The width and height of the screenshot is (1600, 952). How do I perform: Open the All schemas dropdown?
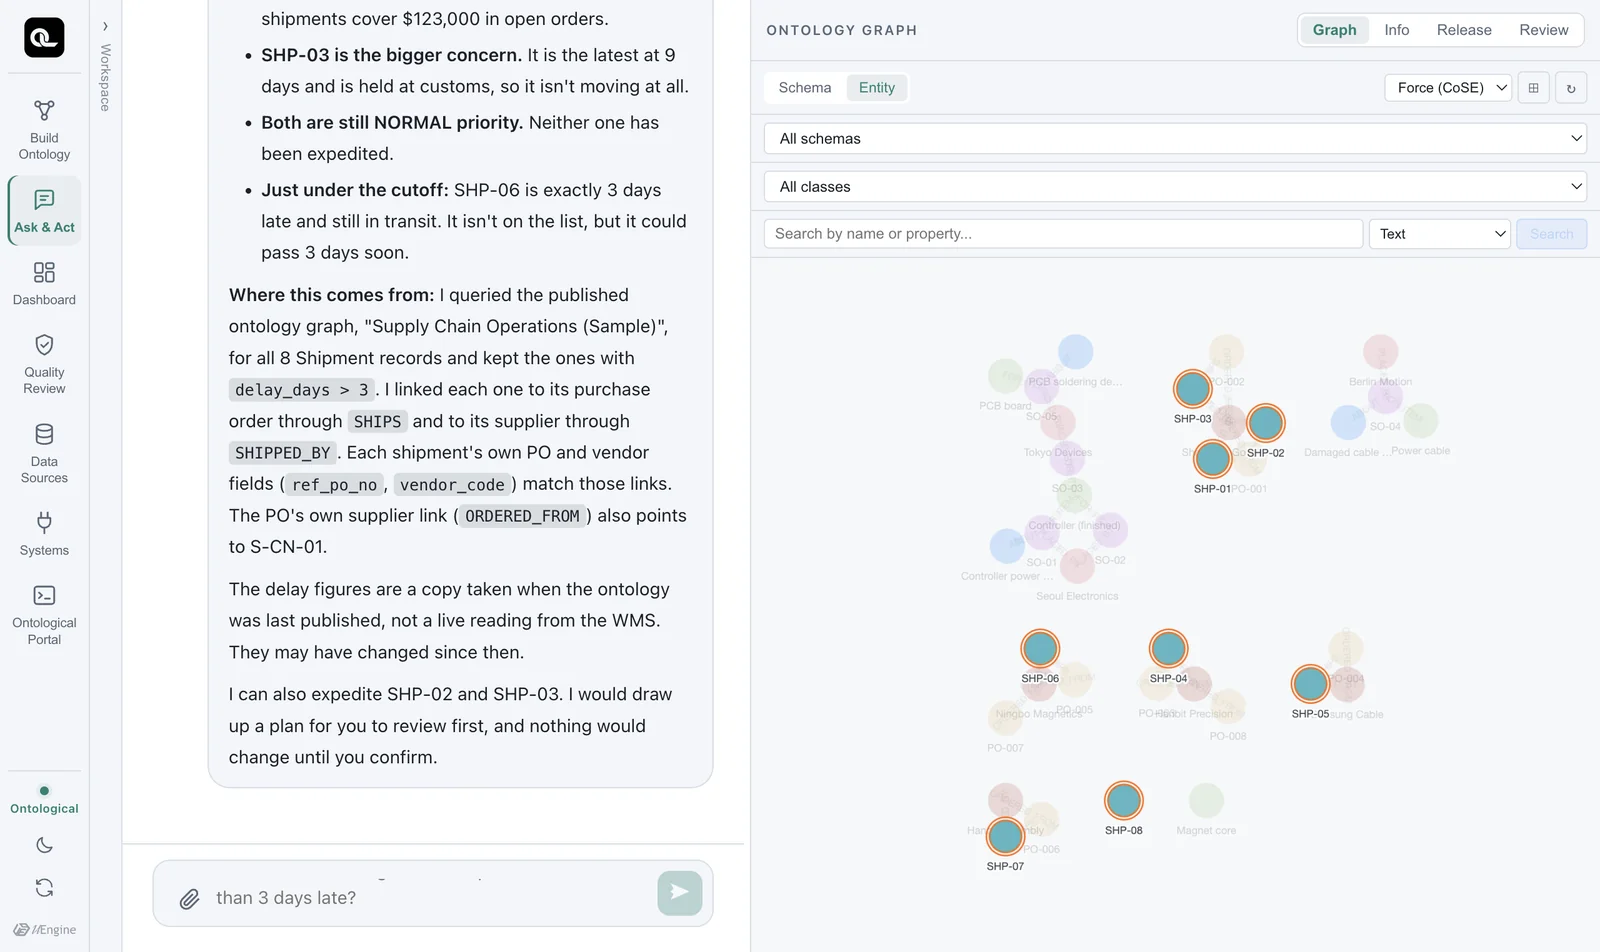(x=1176, y=139)
